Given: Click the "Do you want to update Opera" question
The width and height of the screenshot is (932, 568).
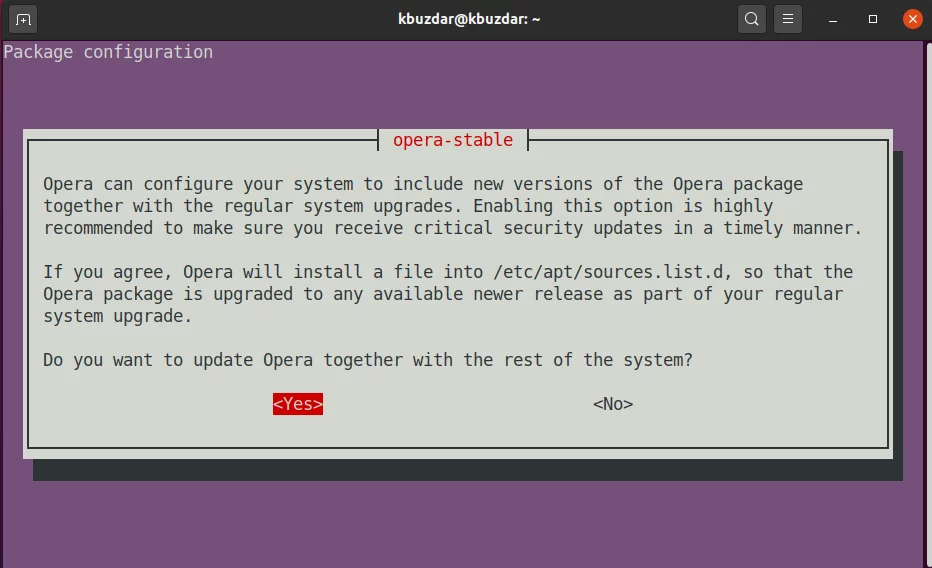Looking at the screenshot, I should (x=368, y=360).
